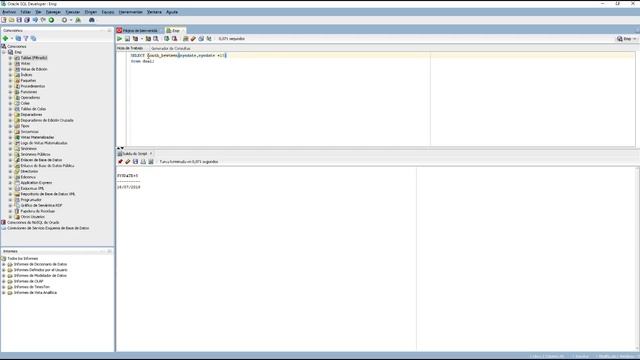
Task: Clear script output with the eraser icon
Action: coord(128,162)
